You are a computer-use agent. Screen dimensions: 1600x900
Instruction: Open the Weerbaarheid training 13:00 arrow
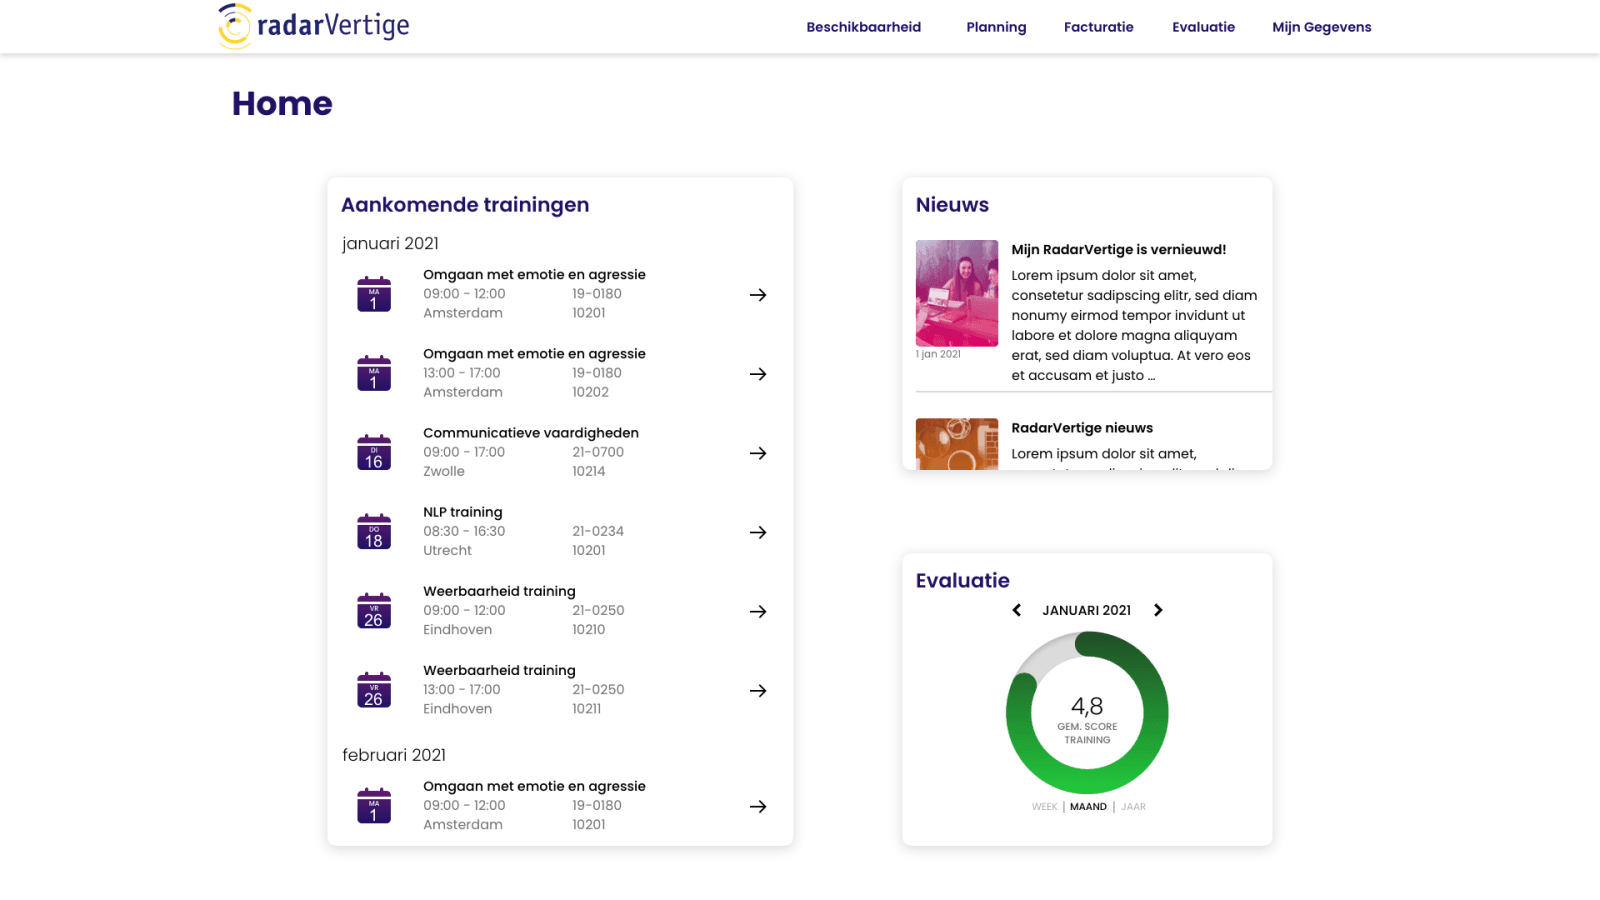coord(758,691)
